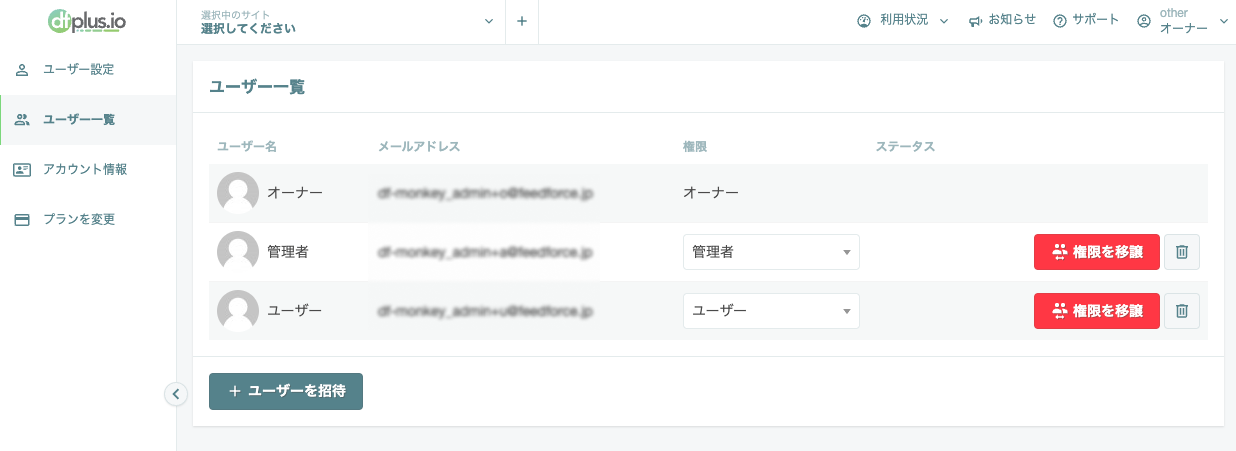The height and width of the screenshot is (451, 1236).
Task: Click the megaphone icon beside お知らせ
Action: click(975, 21)
